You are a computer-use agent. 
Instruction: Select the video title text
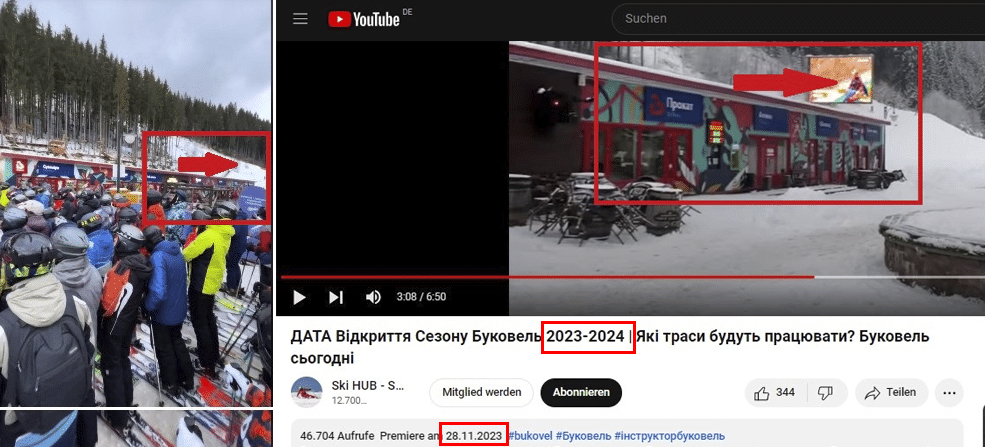[609, 347]
